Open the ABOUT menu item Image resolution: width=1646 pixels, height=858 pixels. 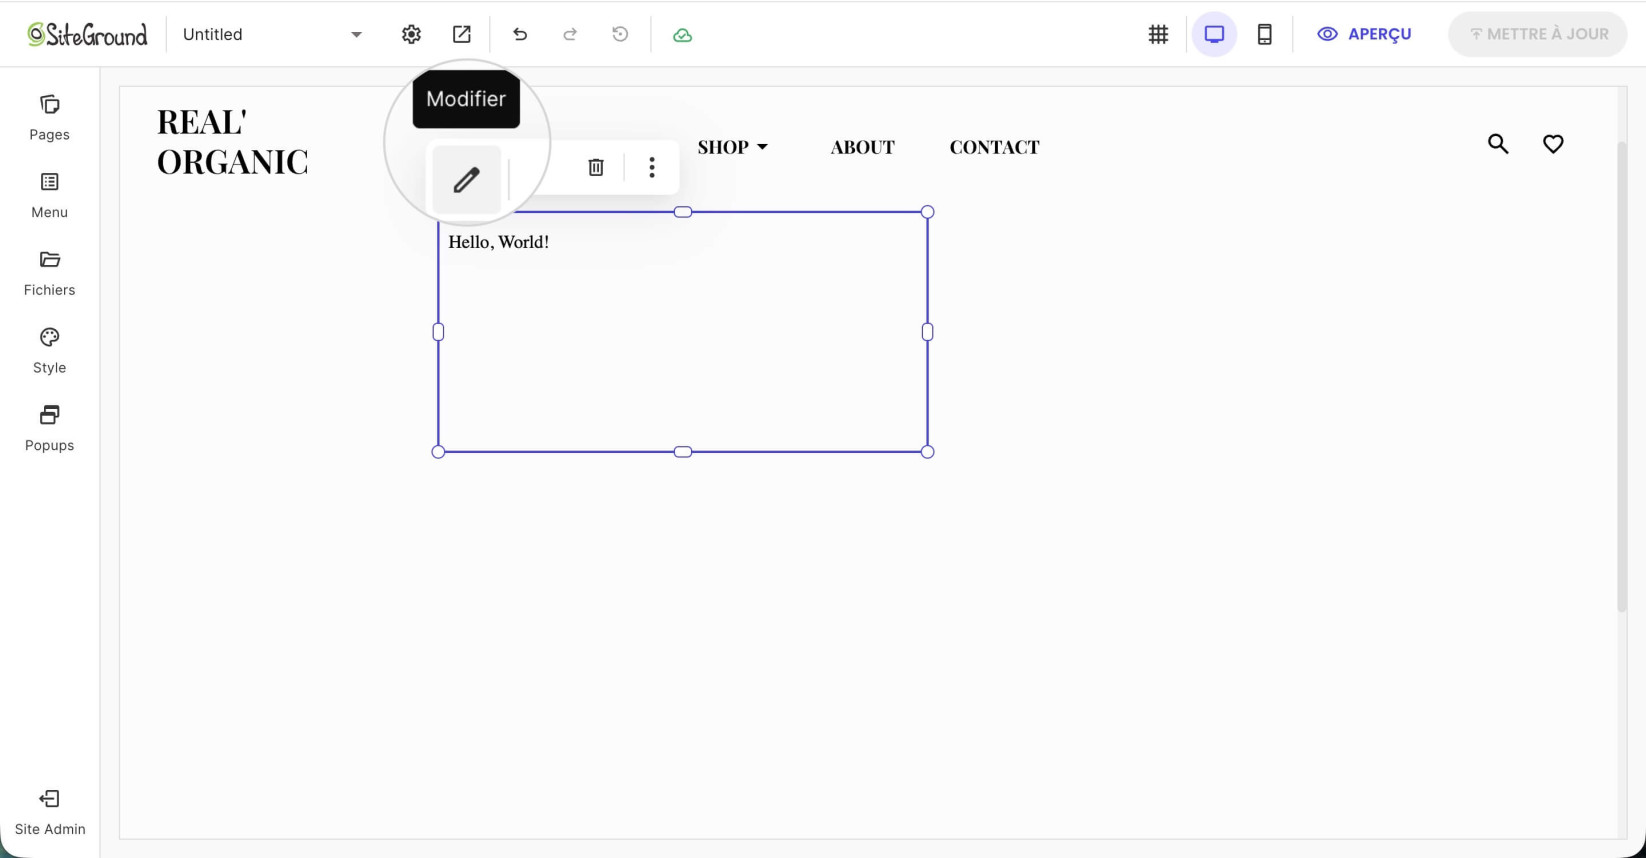[862, 147]
